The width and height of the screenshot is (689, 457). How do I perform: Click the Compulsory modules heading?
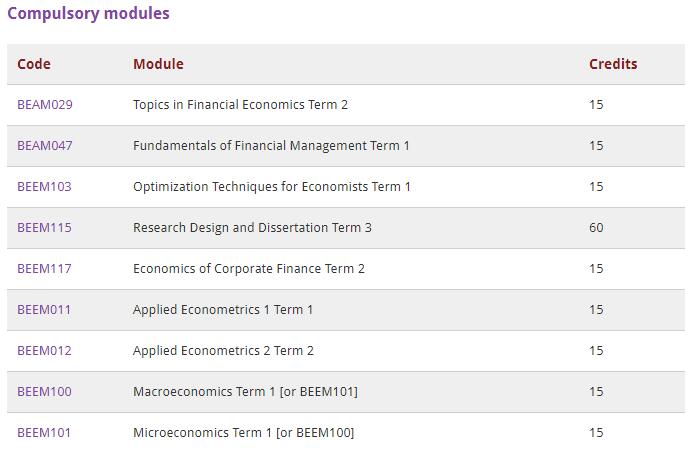(x=88, y=14)
